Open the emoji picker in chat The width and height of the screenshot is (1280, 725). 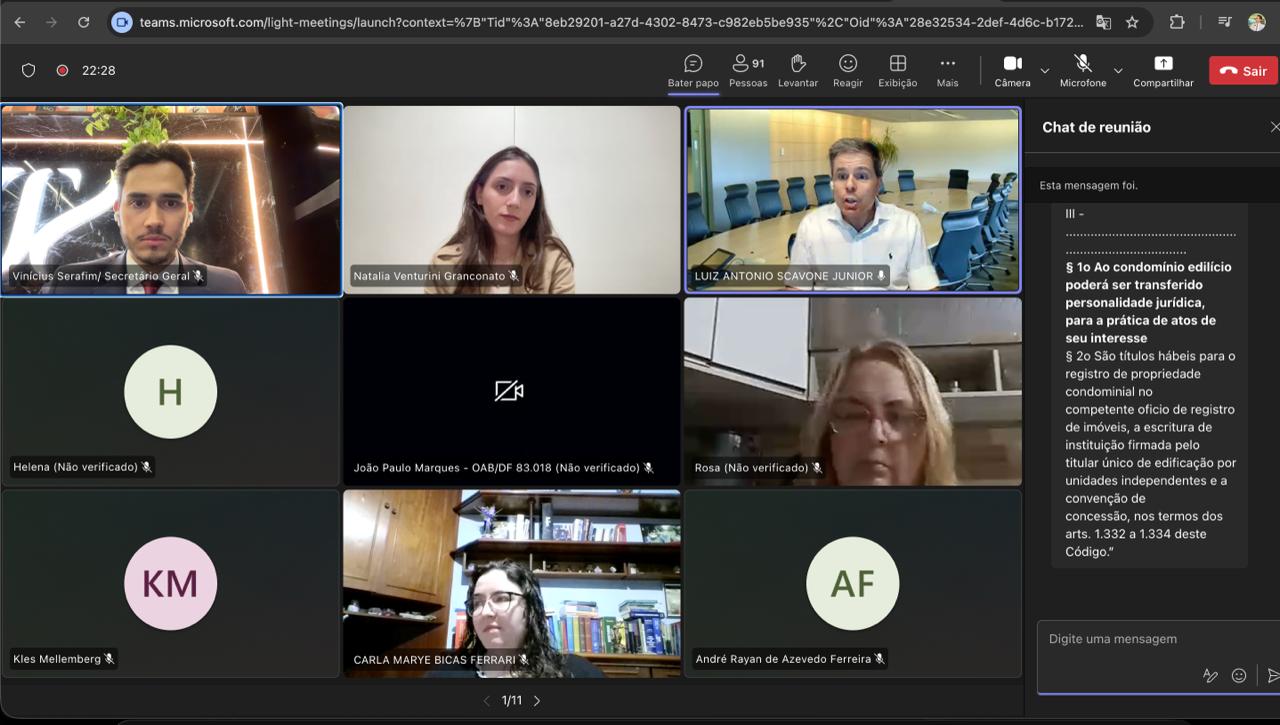1239,676
